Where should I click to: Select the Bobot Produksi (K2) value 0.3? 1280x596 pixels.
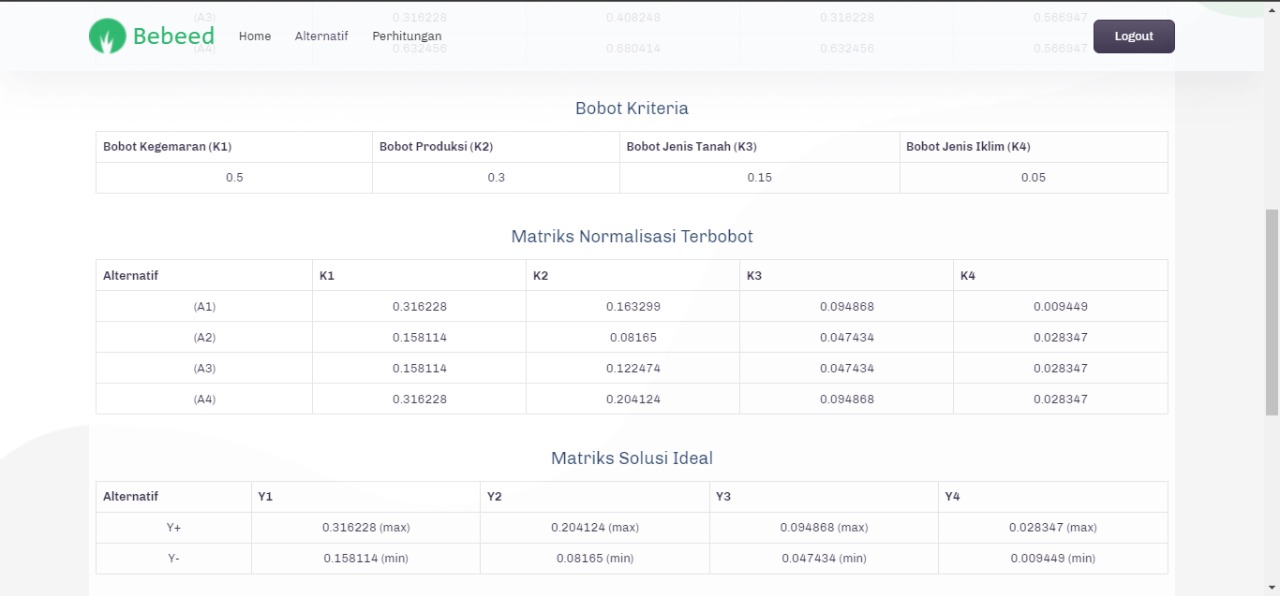495,177
